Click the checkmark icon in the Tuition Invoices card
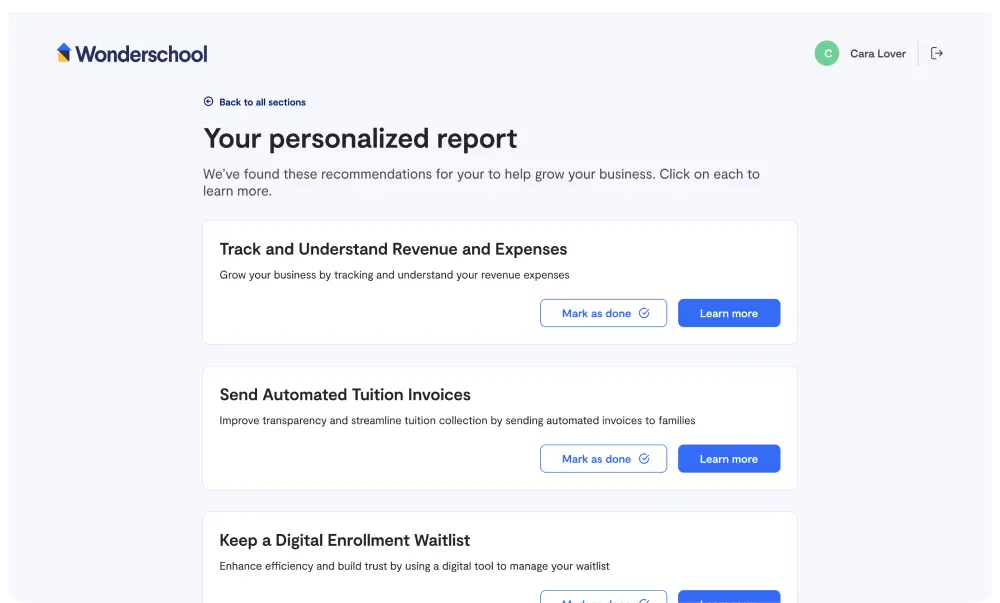The height and width of the screenshot is (603, 1000). [x=644, y=459]
